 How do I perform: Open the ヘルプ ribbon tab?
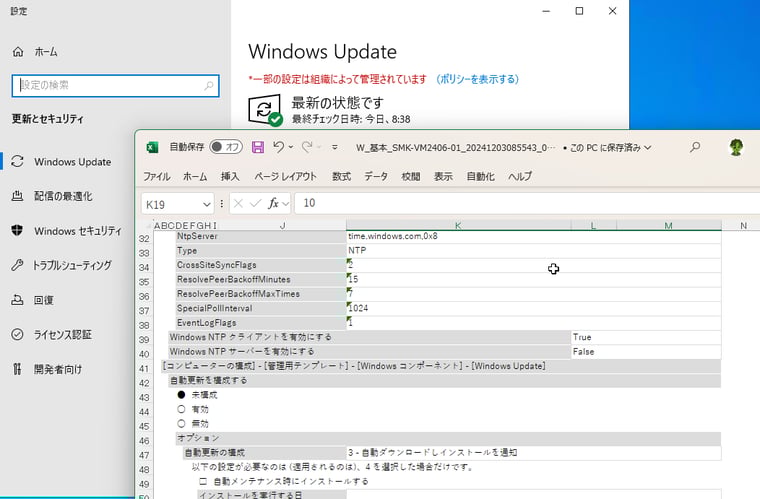520,176
